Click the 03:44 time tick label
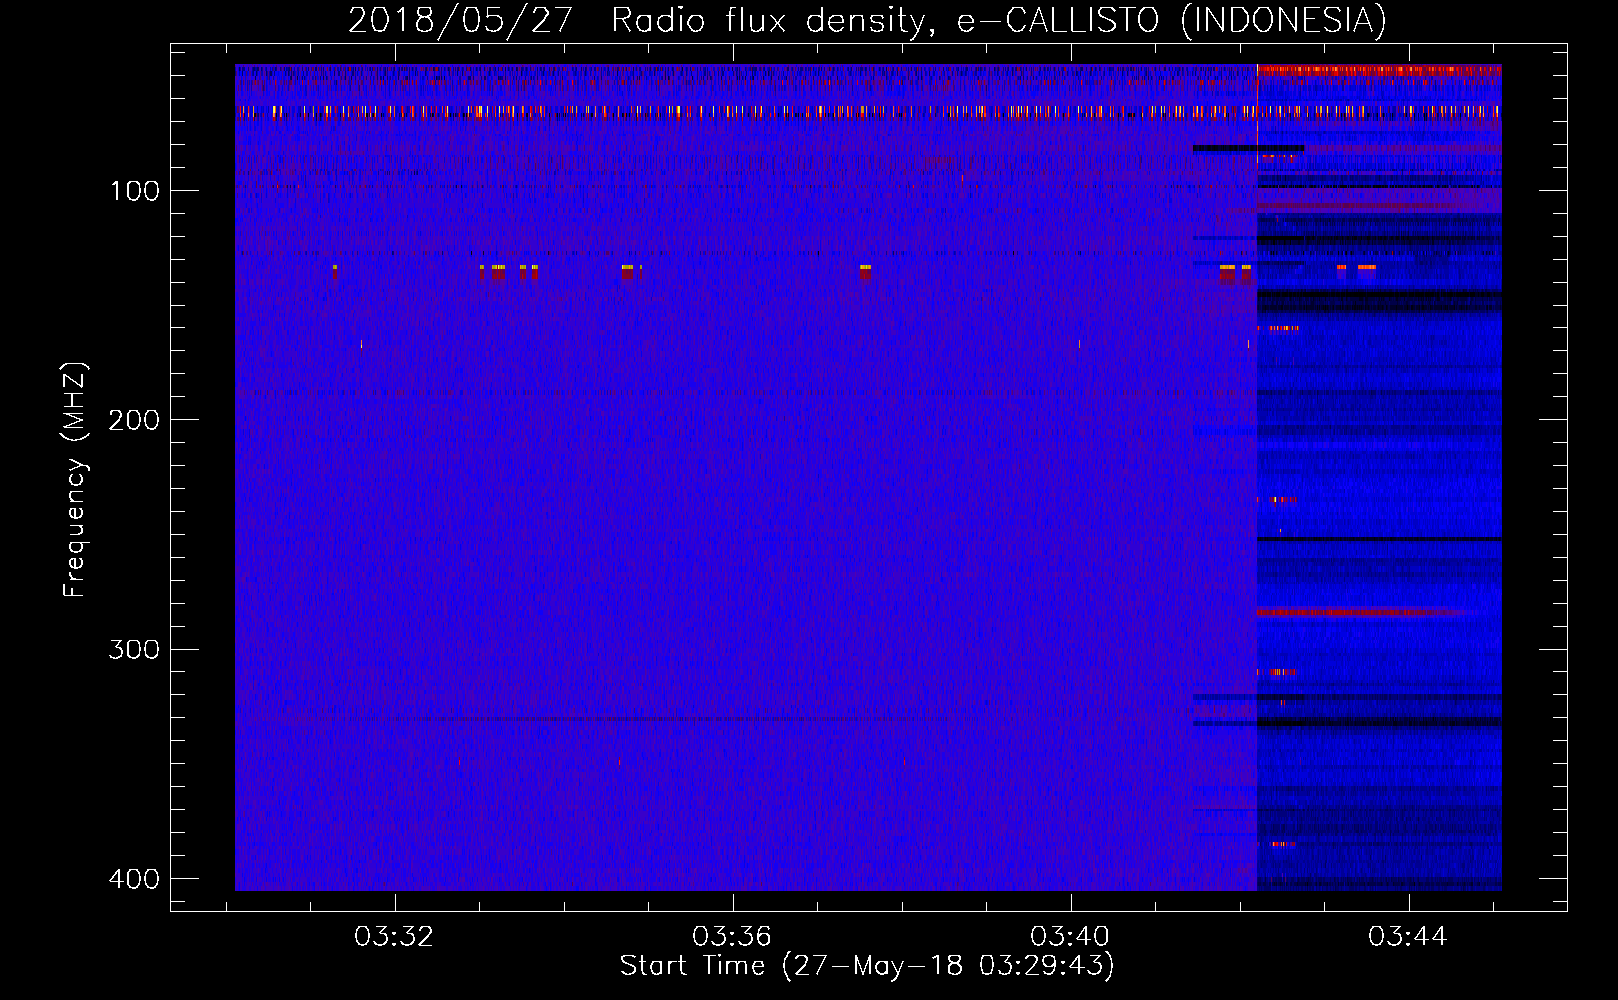Viewport: 1618px width, 1000px height. (x=1408, y=936)
